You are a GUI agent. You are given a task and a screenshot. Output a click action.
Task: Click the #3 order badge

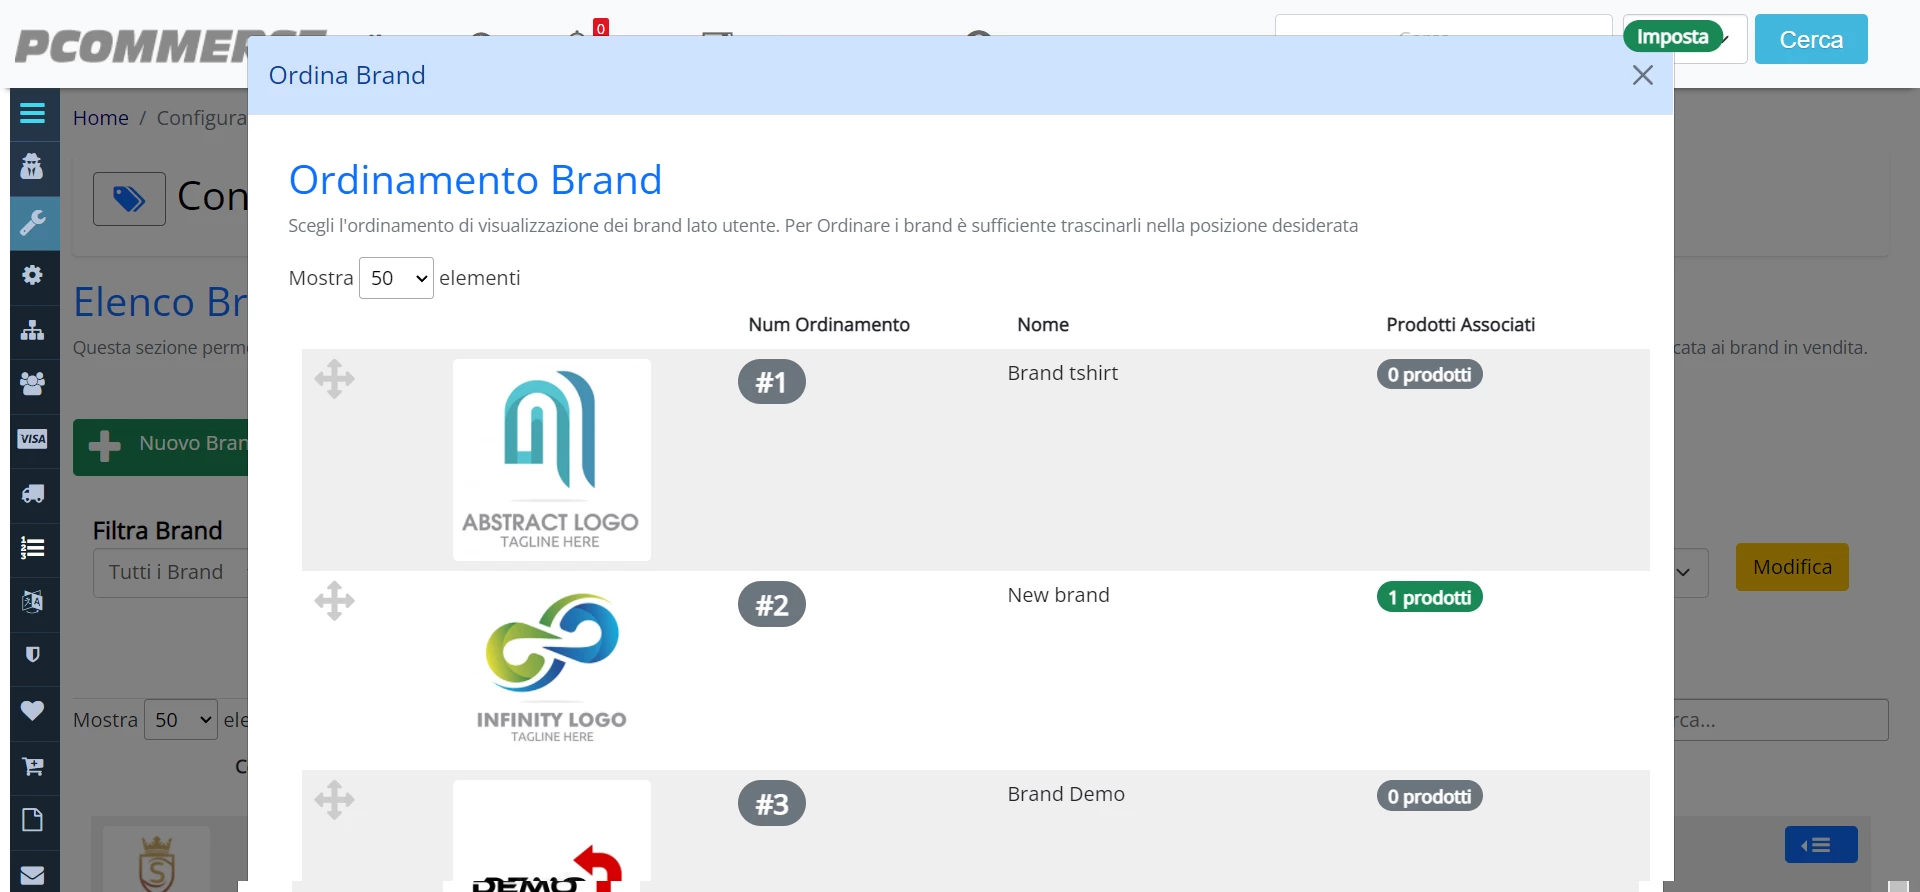(772, 804)
